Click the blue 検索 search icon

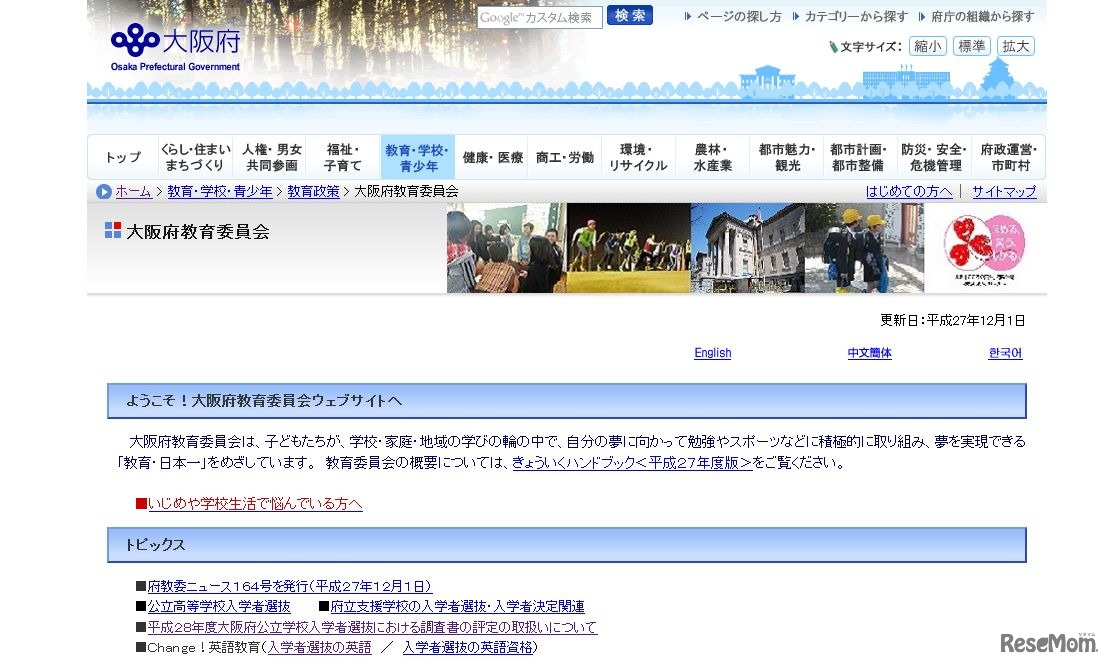[629, 15]
